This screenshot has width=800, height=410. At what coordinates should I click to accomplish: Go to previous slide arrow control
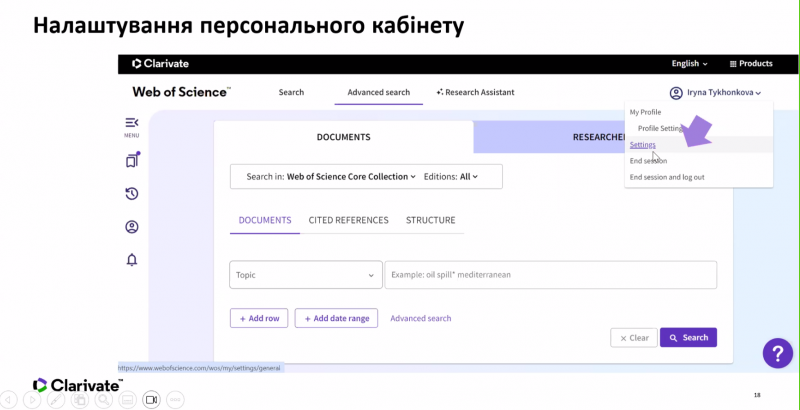tap(9, 400)
